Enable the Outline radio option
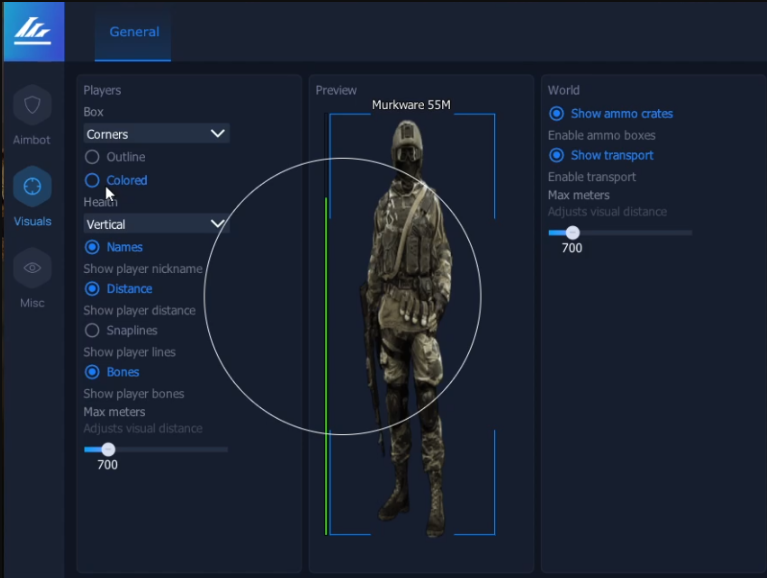The width and height of the screenshot is (767, 578). click(x=92, y=157)
